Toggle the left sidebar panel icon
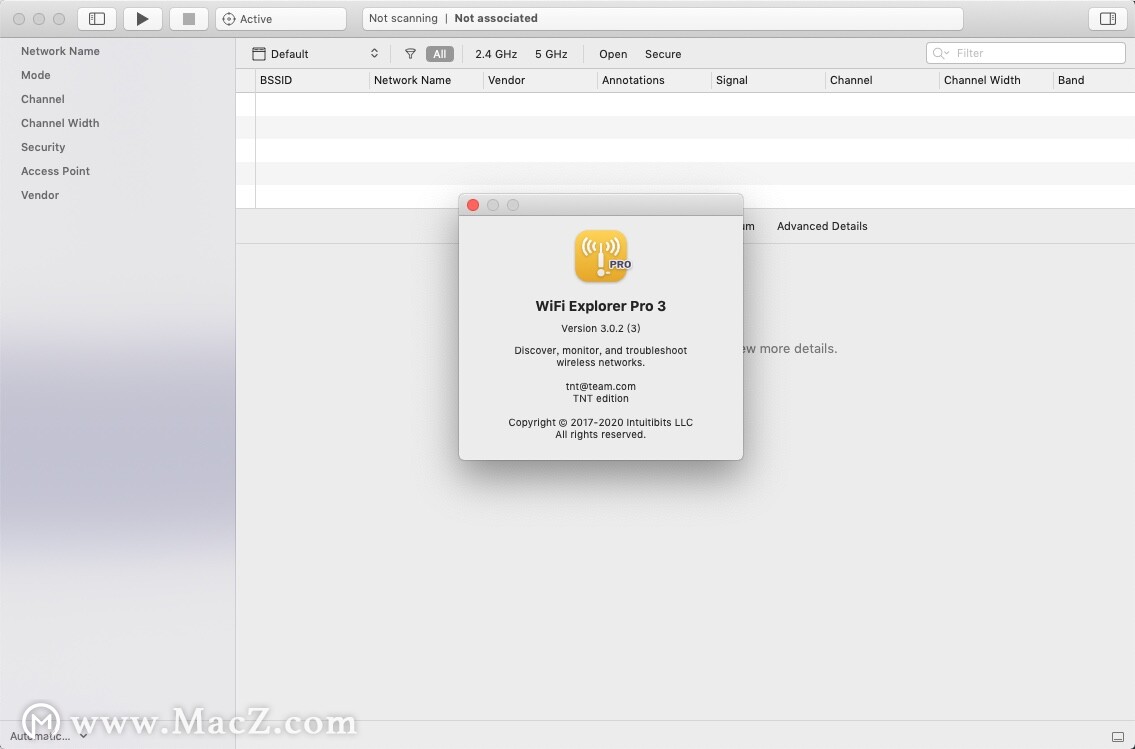The width and height of the screenshot is (1135, 749). click(97, 19)
